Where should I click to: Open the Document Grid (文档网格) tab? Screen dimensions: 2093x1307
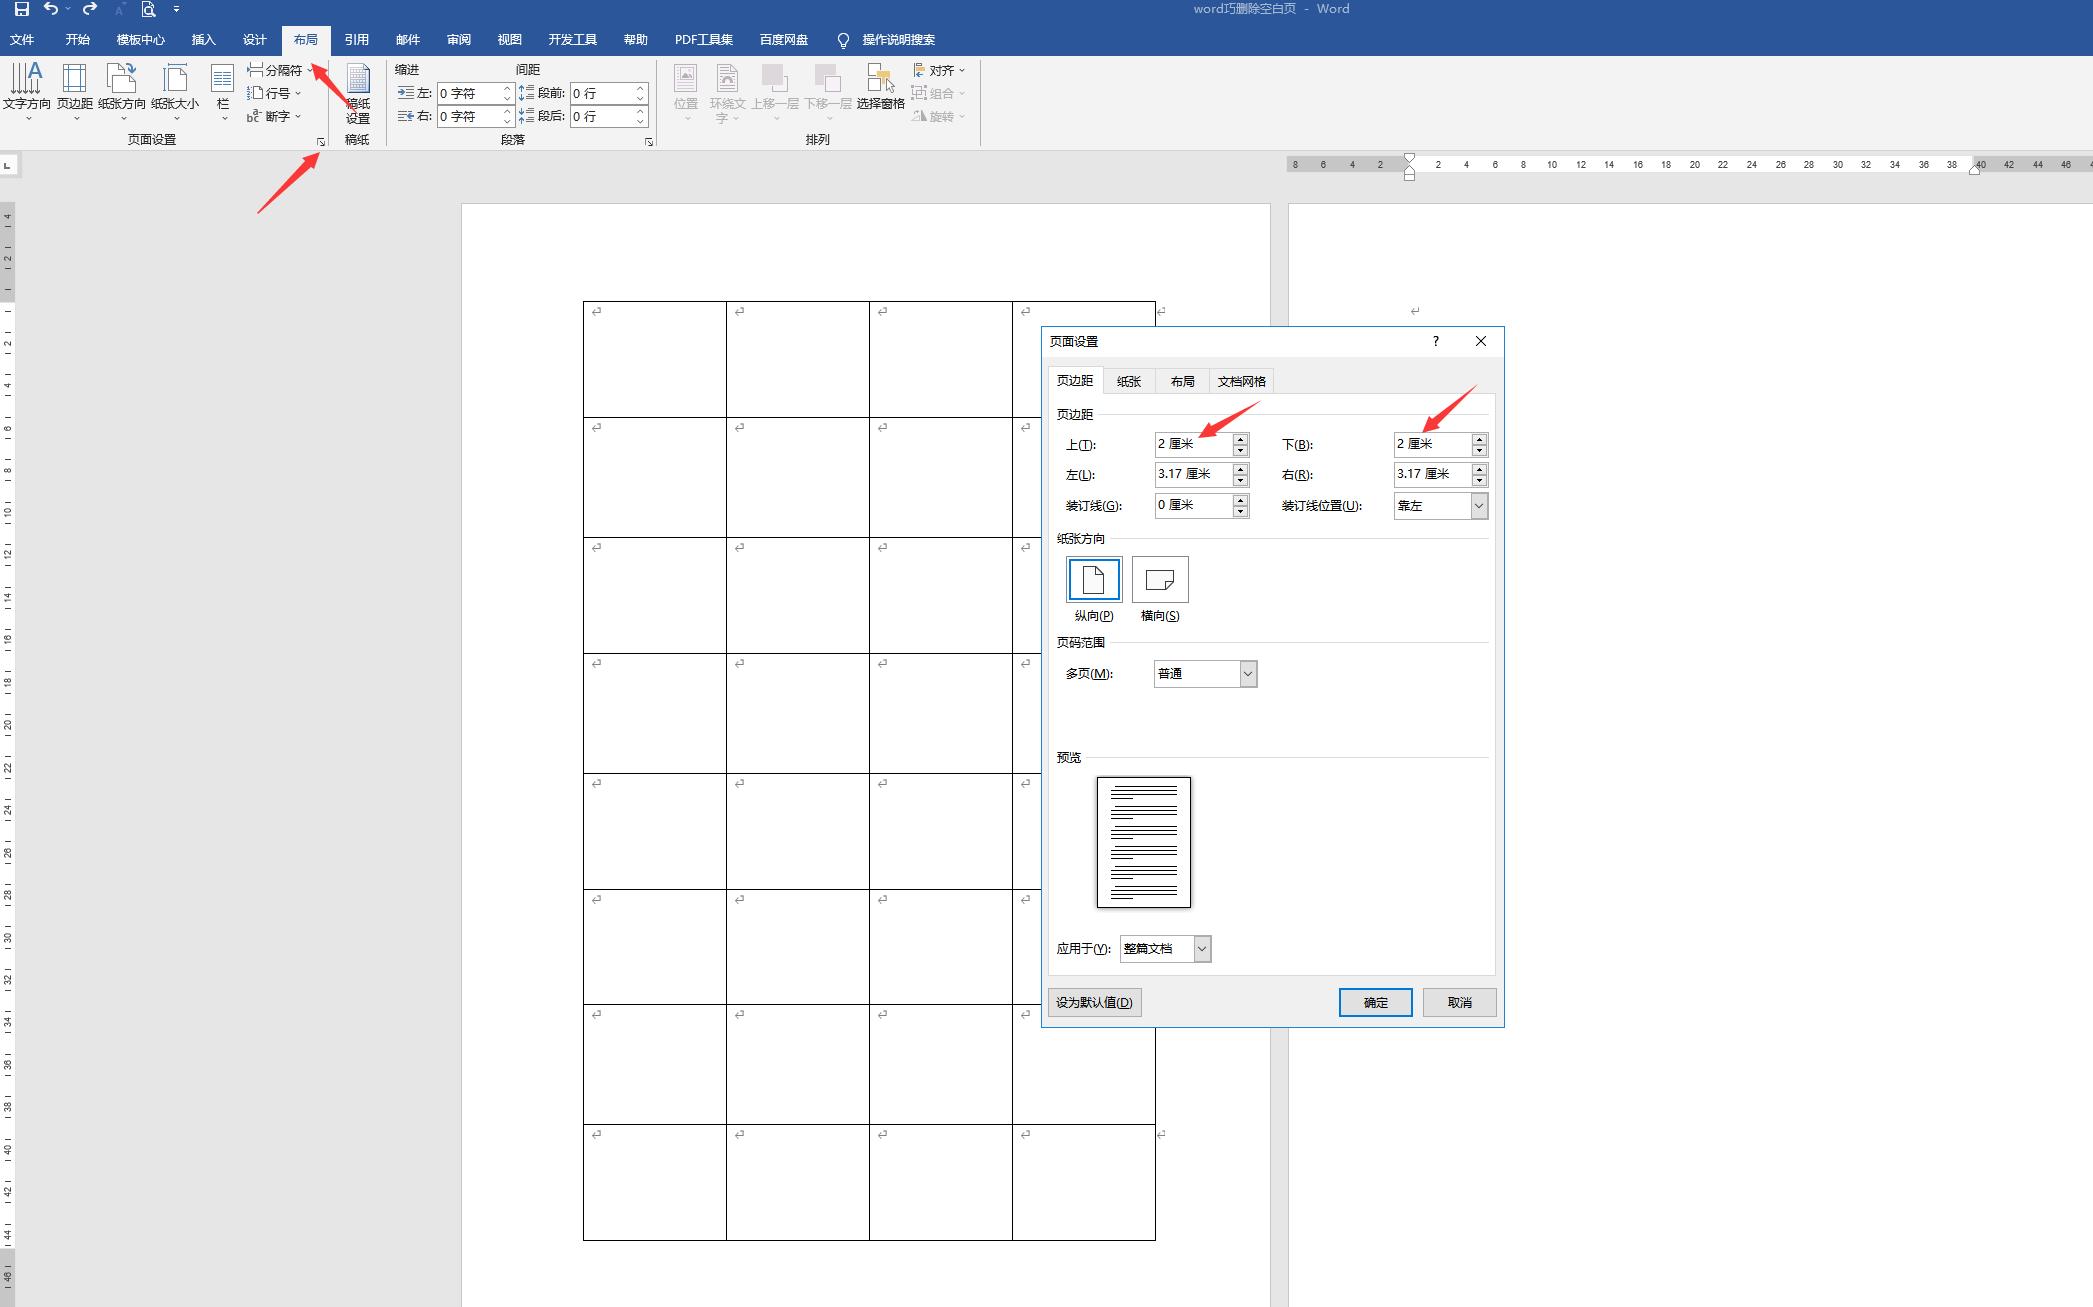(1241, 381)
